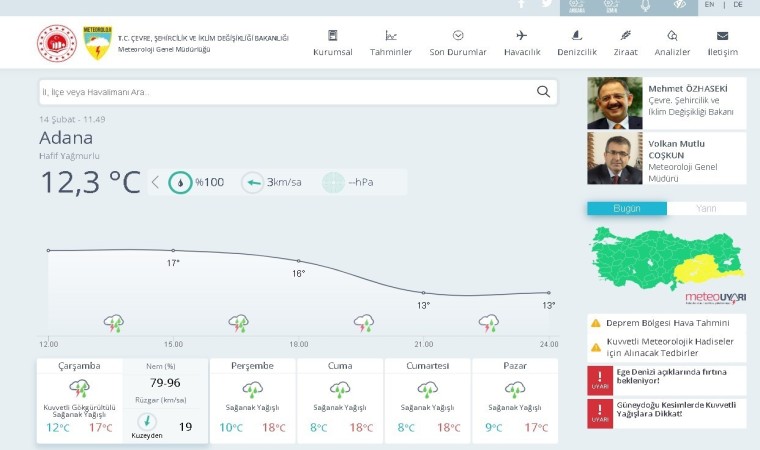760x450 pixels.
Task: Open the Denizcilik menu item
Action: 576,43
